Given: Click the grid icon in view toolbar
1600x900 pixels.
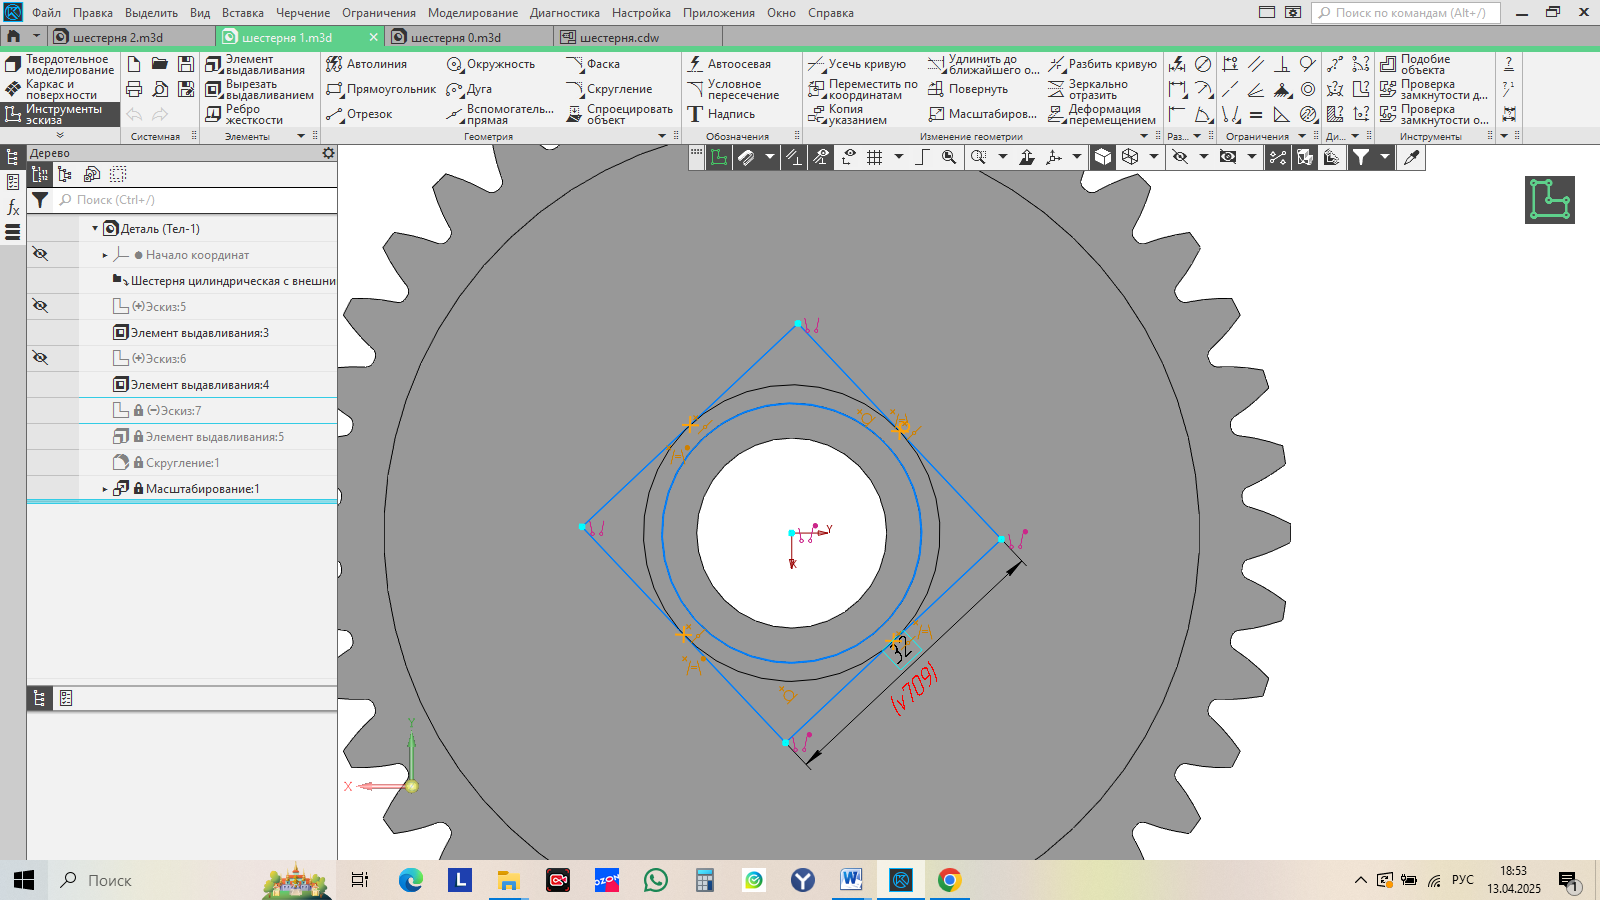Looking at the screenshot, I should 875,157.
